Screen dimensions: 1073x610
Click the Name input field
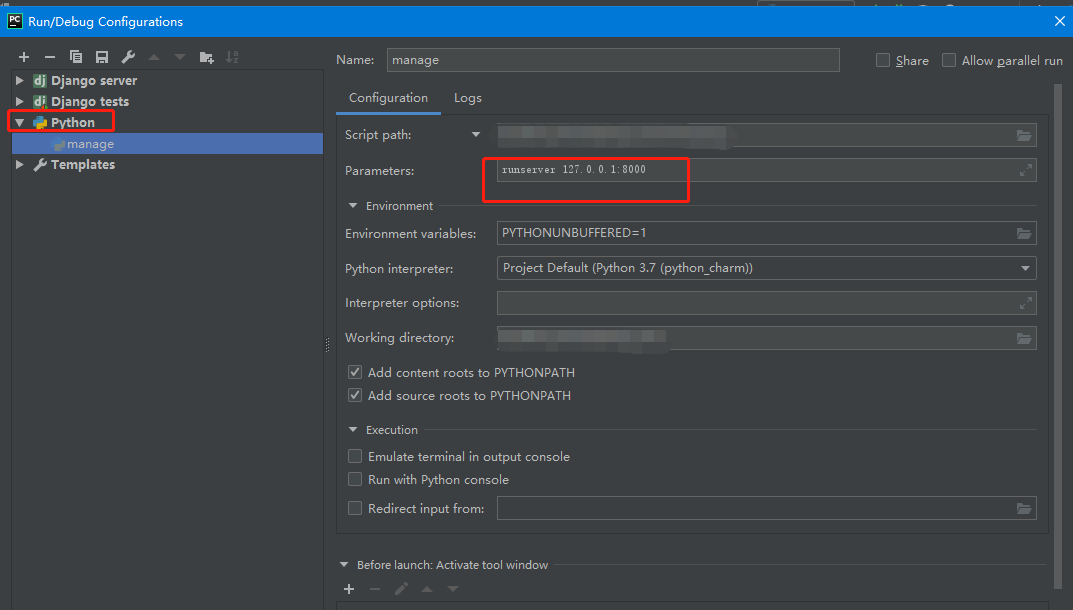coord(613,60)
